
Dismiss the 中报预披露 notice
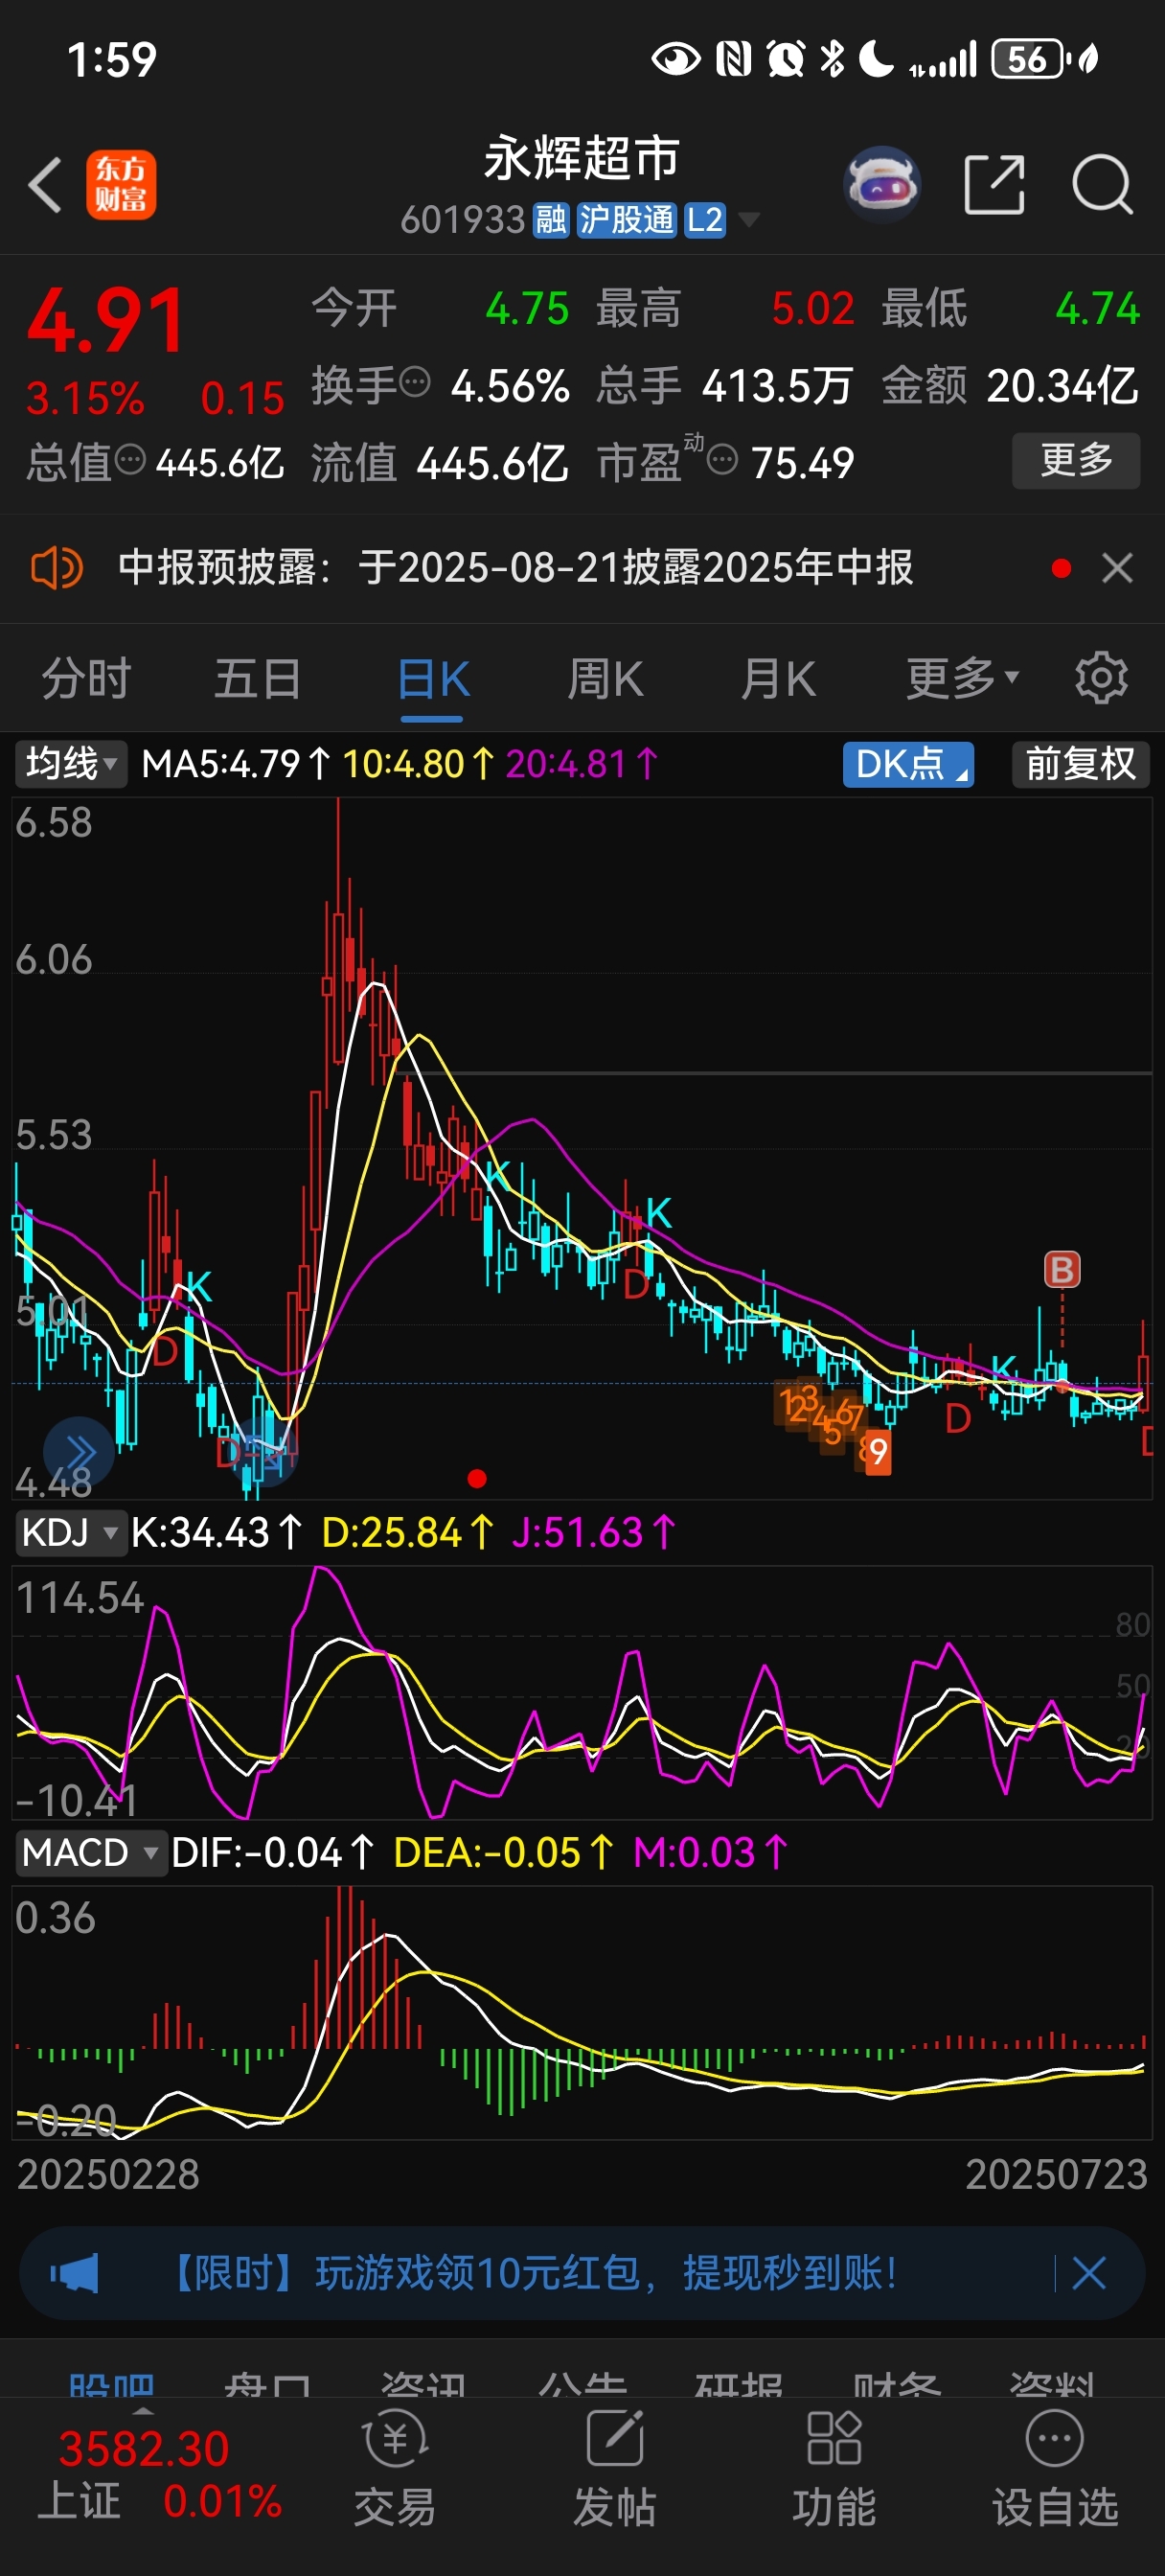[x=1117, y=568]
